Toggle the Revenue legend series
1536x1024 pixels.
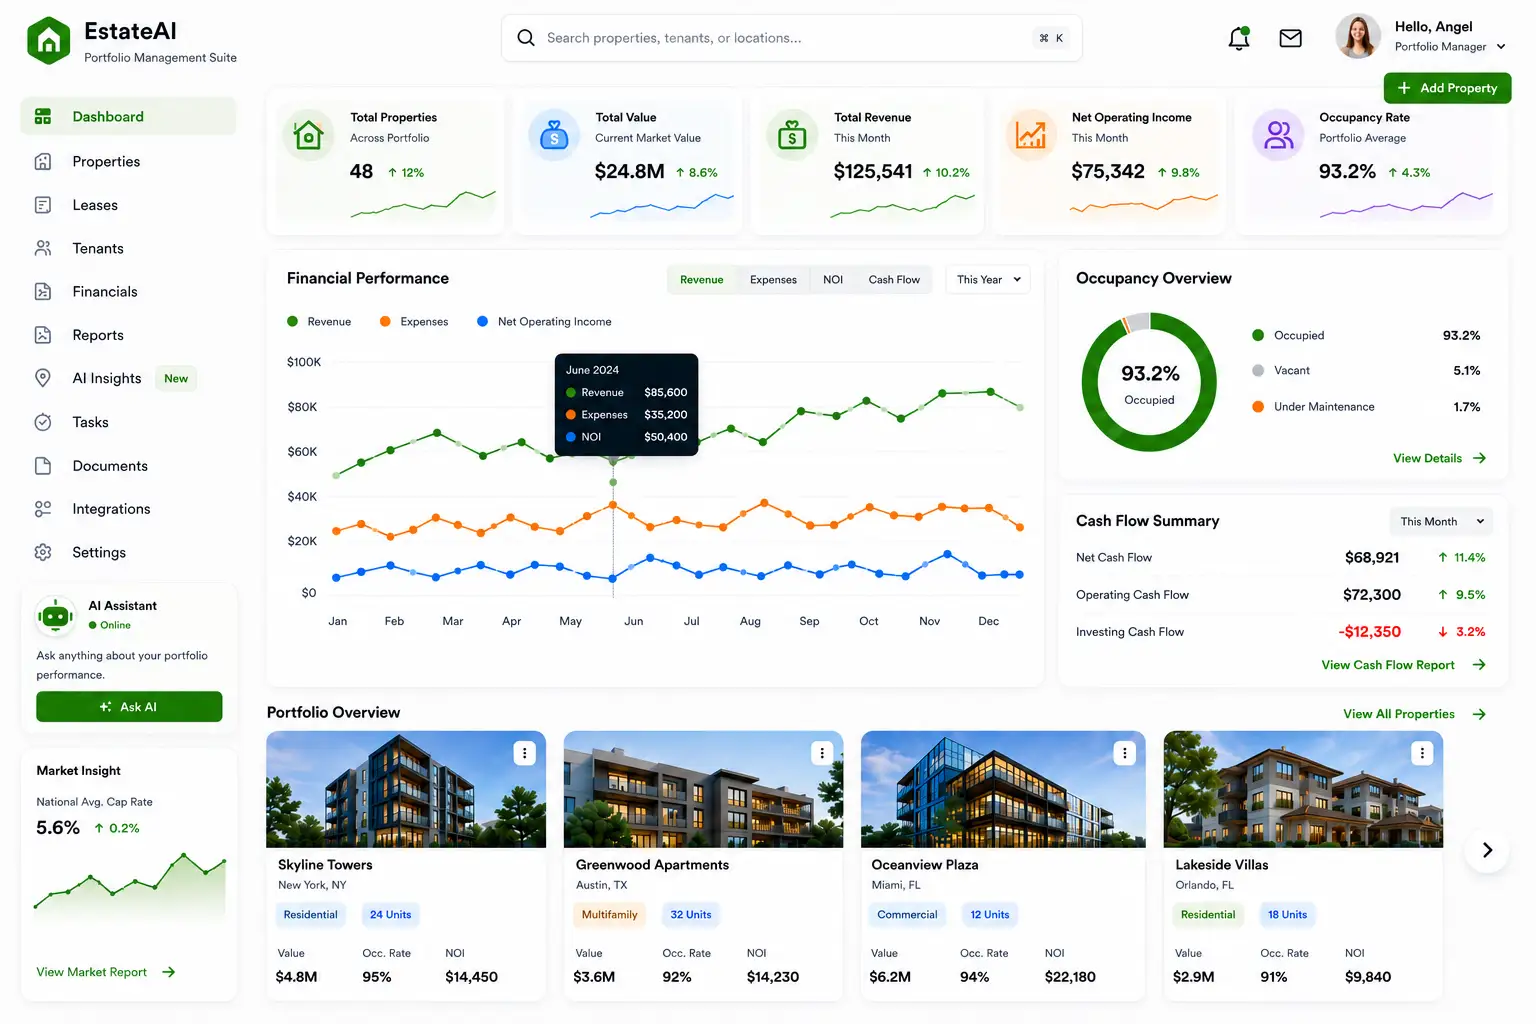tap(319, 321)
